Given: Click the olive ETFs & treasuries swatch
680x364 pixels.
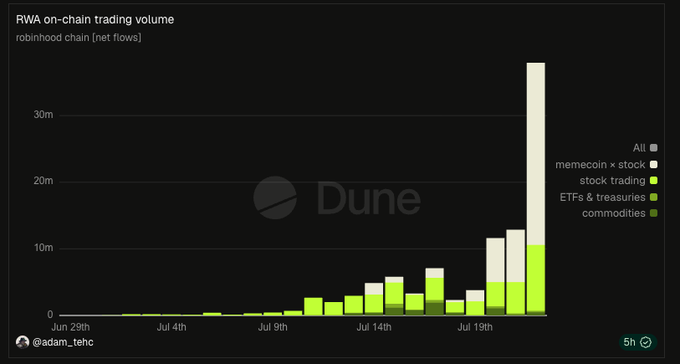Looking at the screenshot, I should coord(654,197).
